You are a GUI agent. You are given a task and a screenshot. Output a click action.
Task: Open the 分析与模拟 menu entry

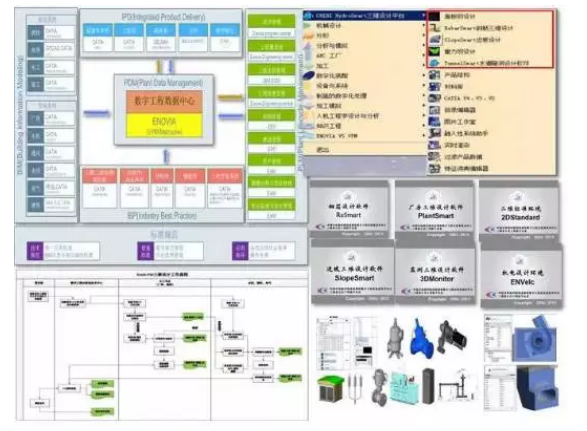click(x=332, y=46)
